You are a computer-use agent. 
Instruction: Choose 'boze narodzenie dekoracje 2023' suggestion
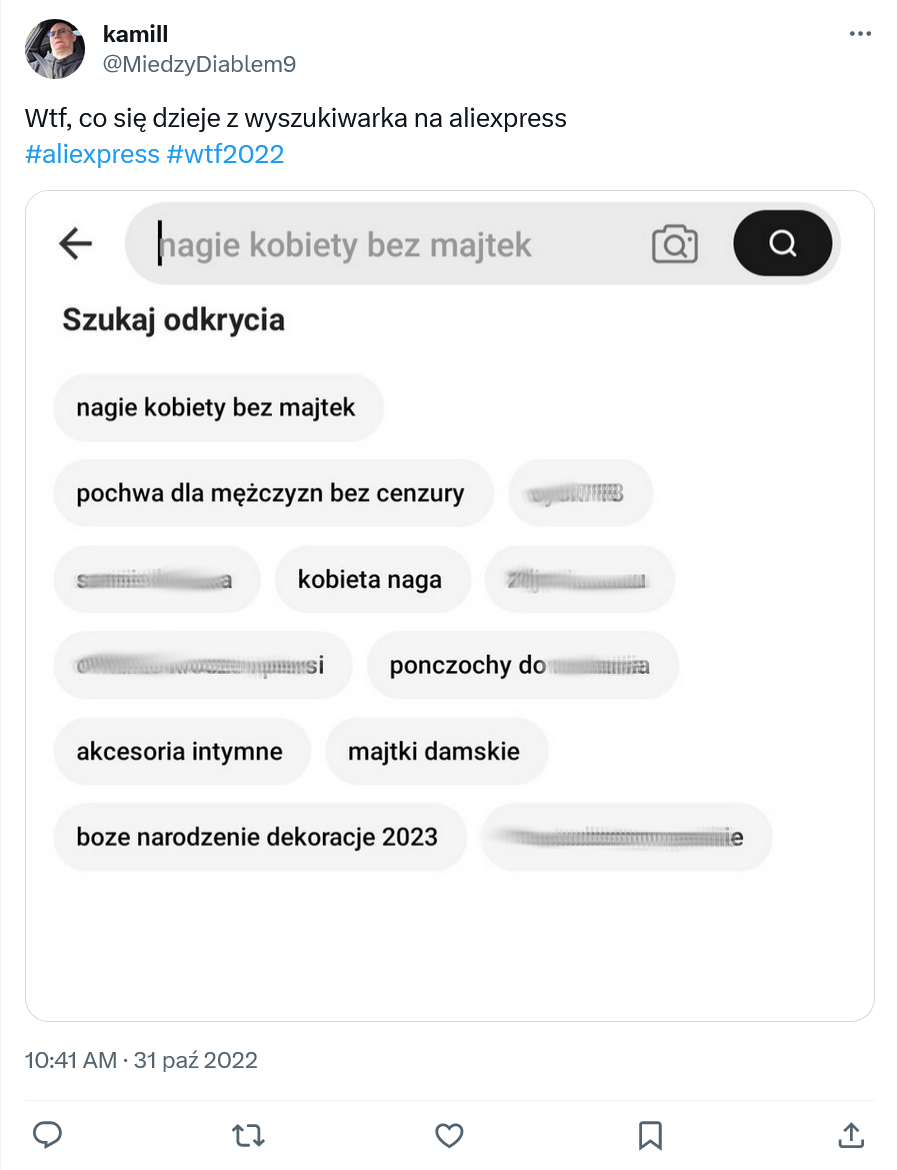[x=260, y=836]
